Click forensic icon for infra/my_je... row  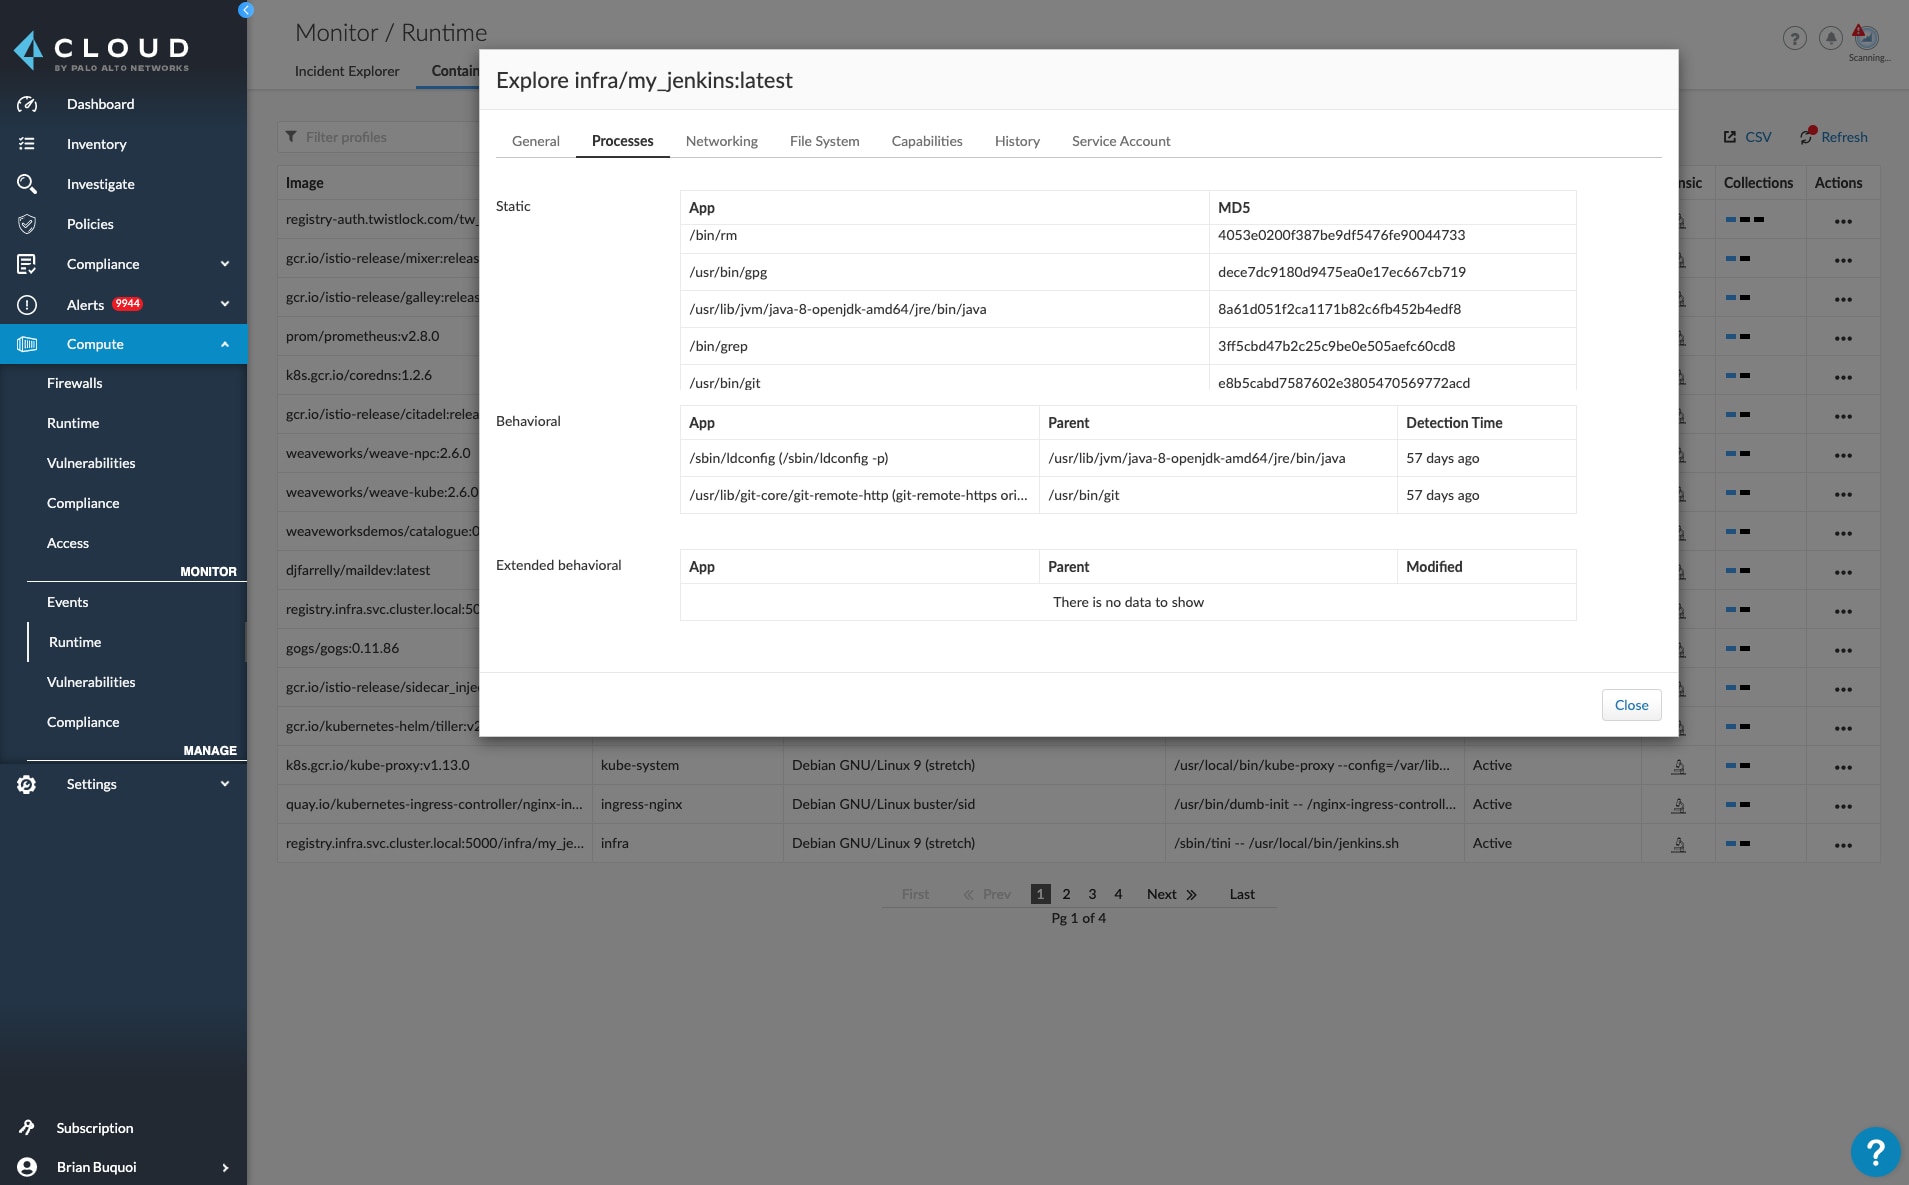pos(1679,844)
